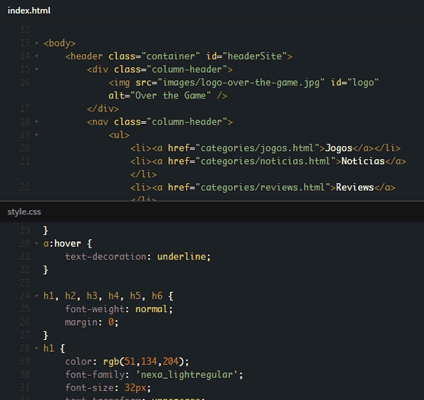Click the "container" class value
The height and width of the screenshot is (400, 424).
171,56
